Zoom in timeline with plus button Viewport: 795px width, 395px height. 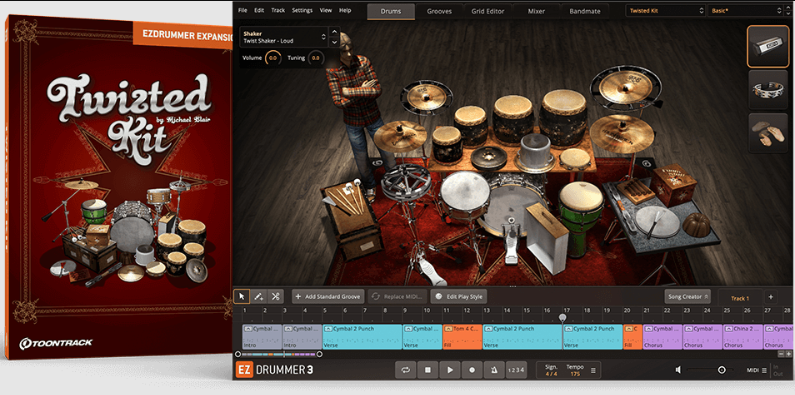click(x=788, y=354)
